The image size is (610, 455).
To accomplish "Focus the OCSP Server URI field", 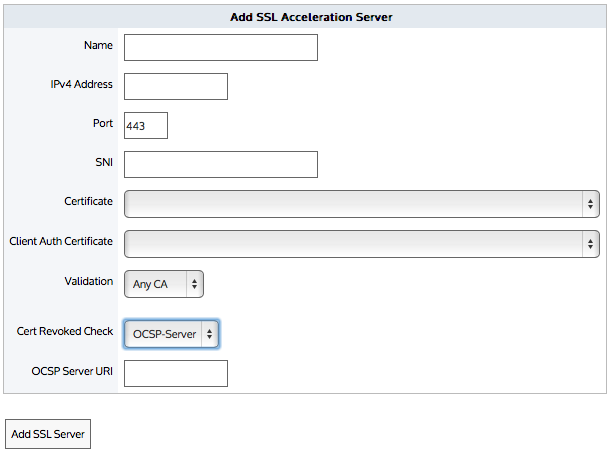I will [x=176, y=373].
